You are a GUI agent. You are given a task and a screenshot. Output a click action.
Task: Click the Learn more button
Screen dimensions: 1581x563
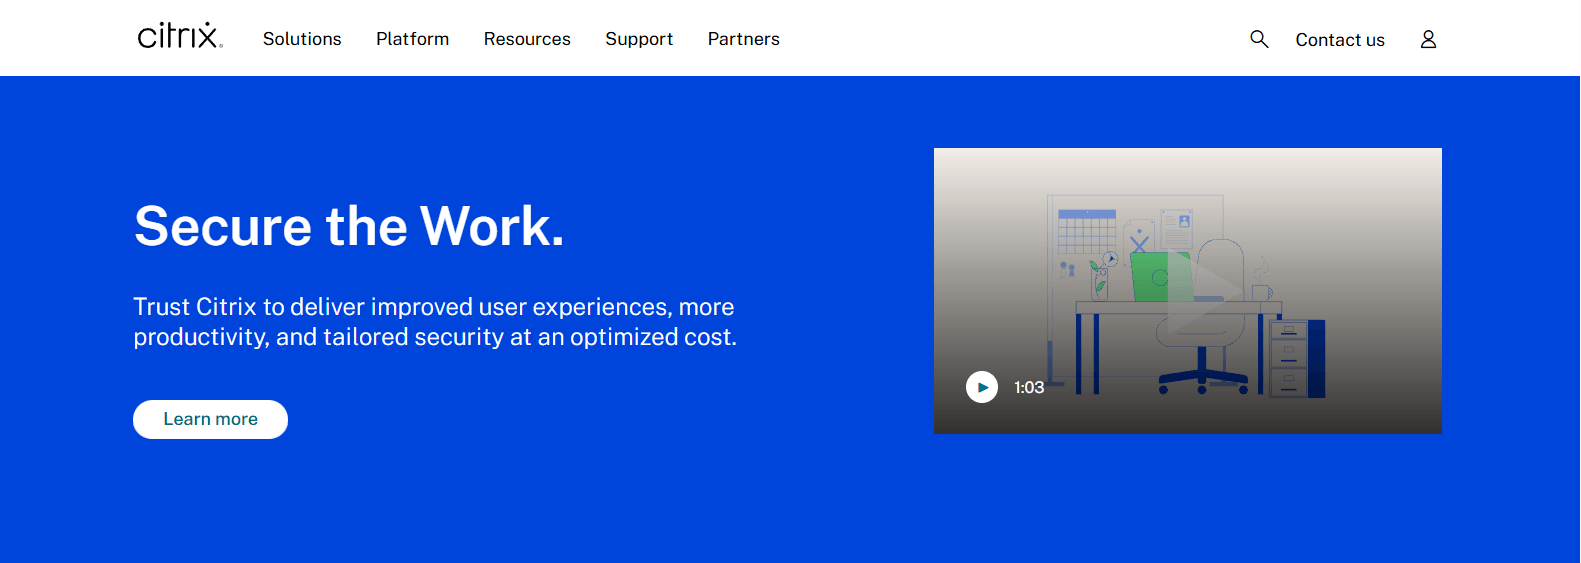tap(210, 419)
